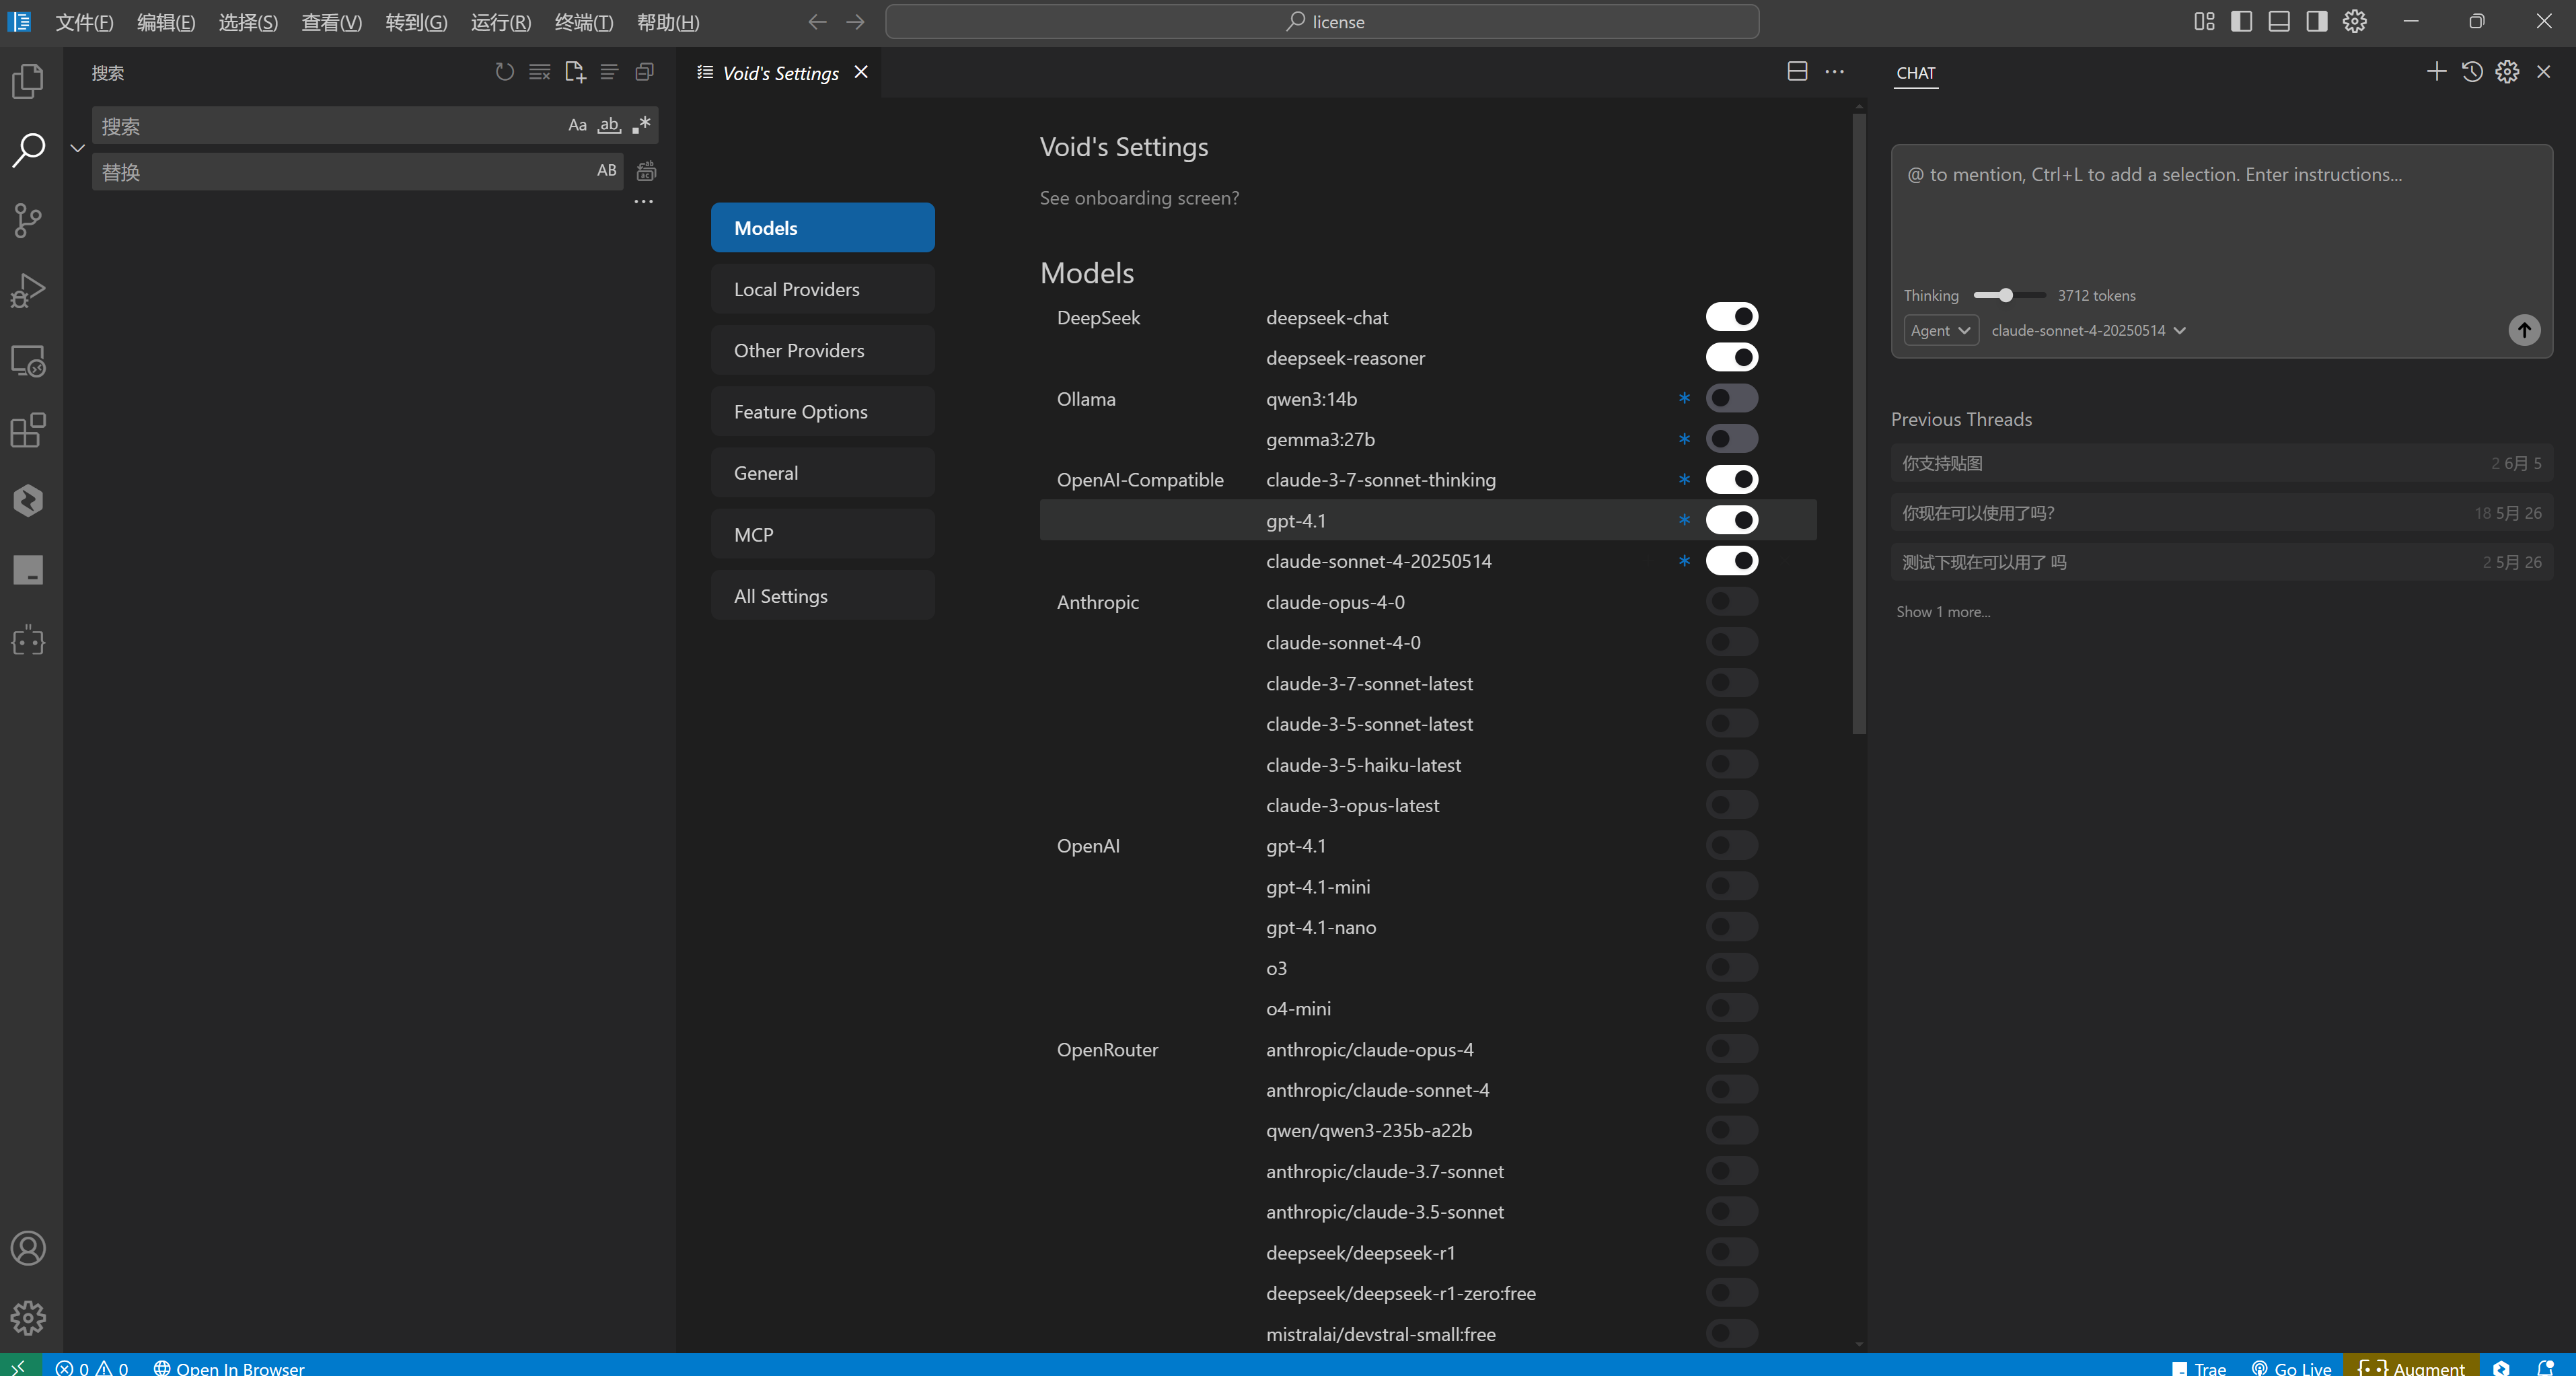
Task: Open the Extensions view
Action: (x=28, y=431)
